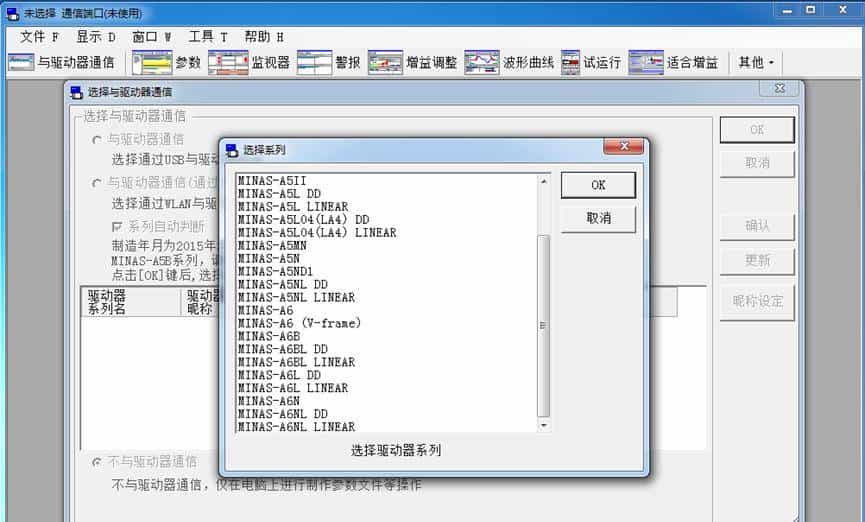This screenshot has height=522, width=865.
Task: Toggle the 系列自动判断 checkbox
Action: pos(117,227)
